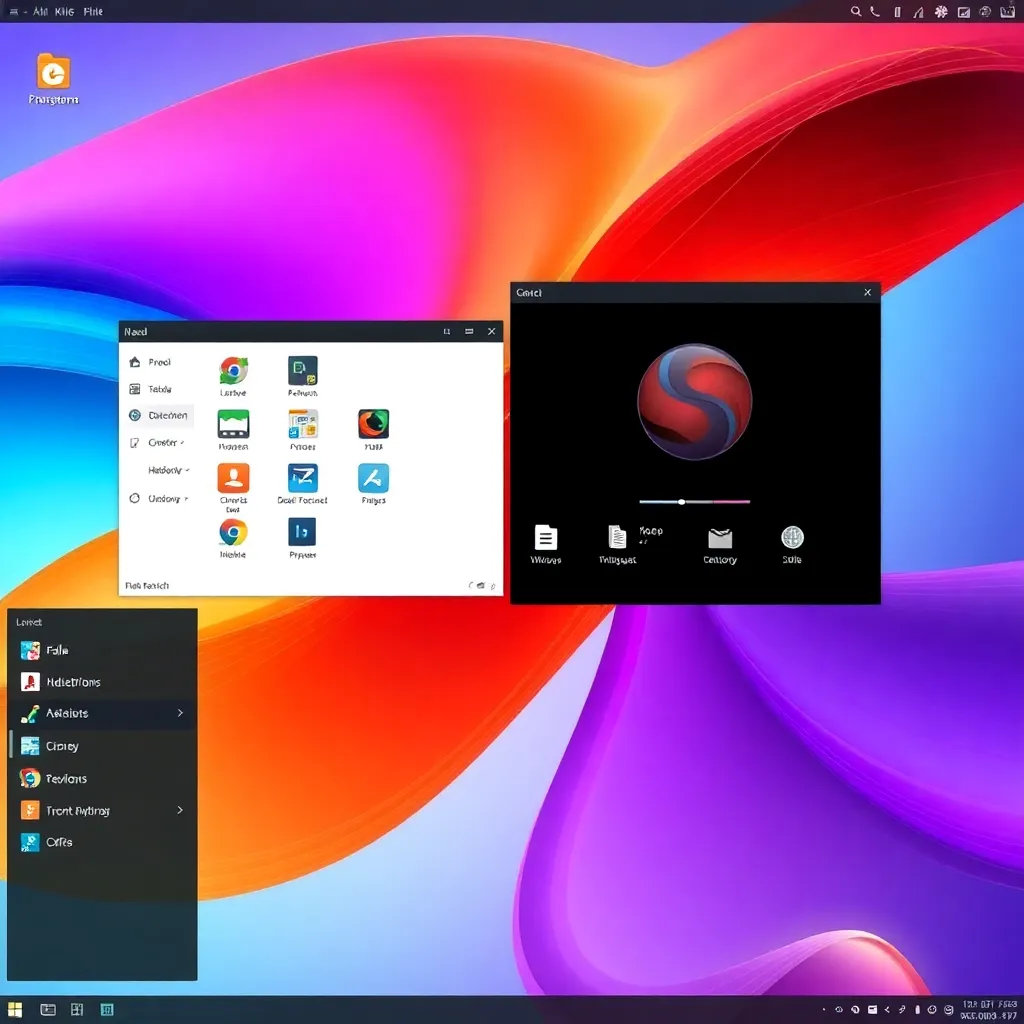The width and height of the screenshot is (1024, 1024).
Task: Click the clock in the taskbar corner
Action: click(988, 1010)
